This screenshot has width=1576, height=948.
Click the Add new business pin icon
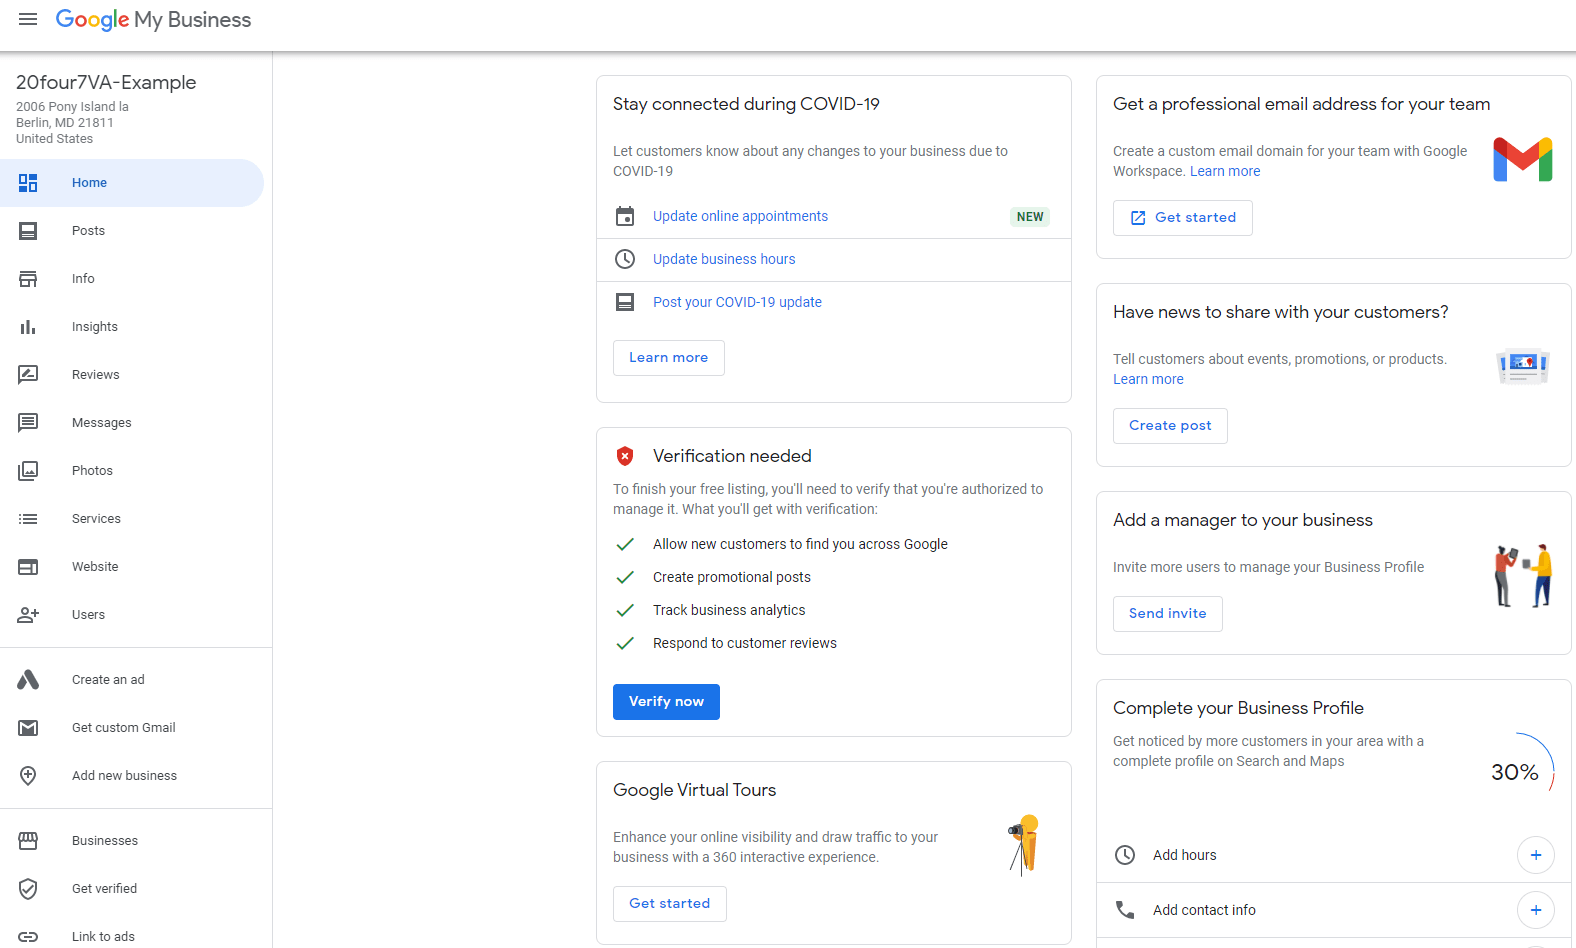pos(28,776)
